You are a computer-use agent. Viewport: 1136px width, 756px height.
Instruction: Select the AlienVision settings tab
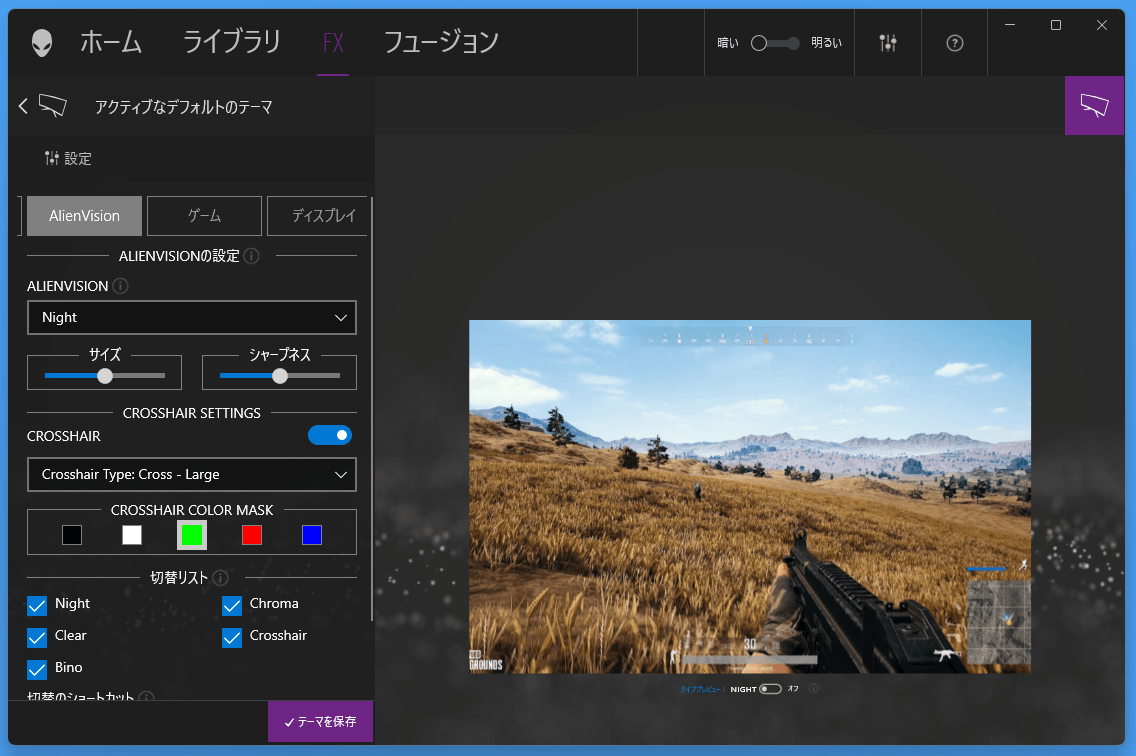coord(85,216)
